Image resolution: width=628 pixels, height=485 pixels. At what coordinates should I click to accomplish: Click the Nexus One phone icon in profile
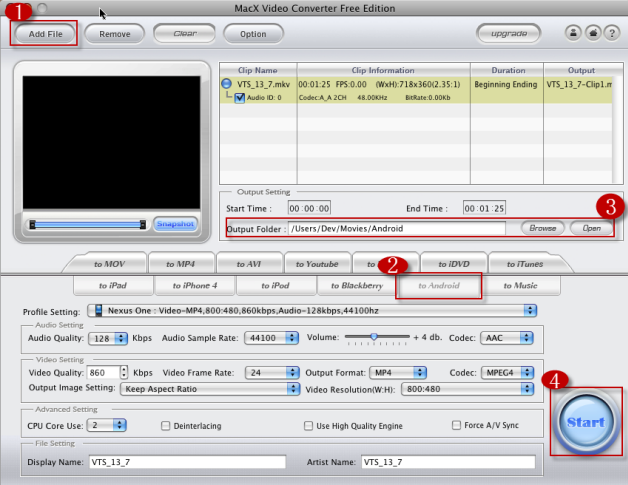(x=99, y=310)
